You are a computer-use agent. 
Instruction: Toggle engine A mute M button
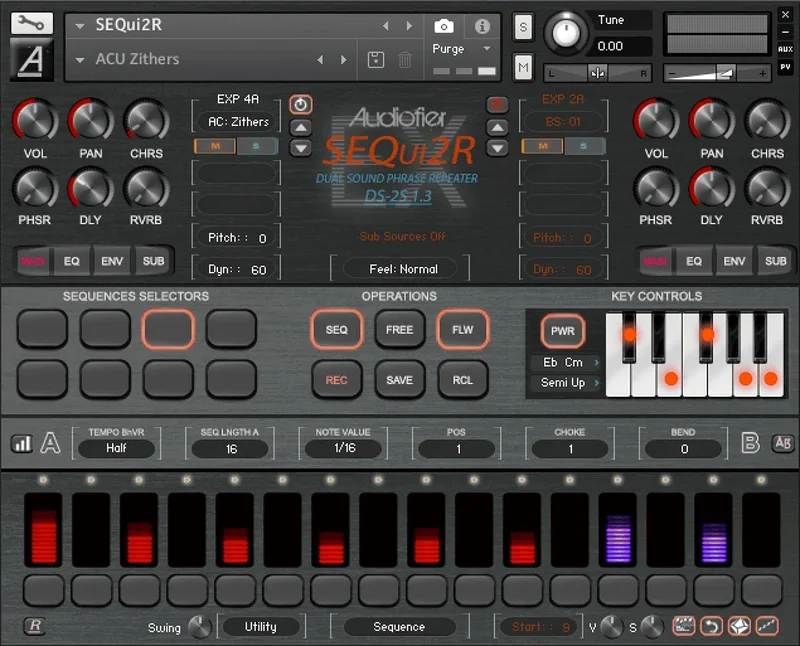[x=215, y=146]
